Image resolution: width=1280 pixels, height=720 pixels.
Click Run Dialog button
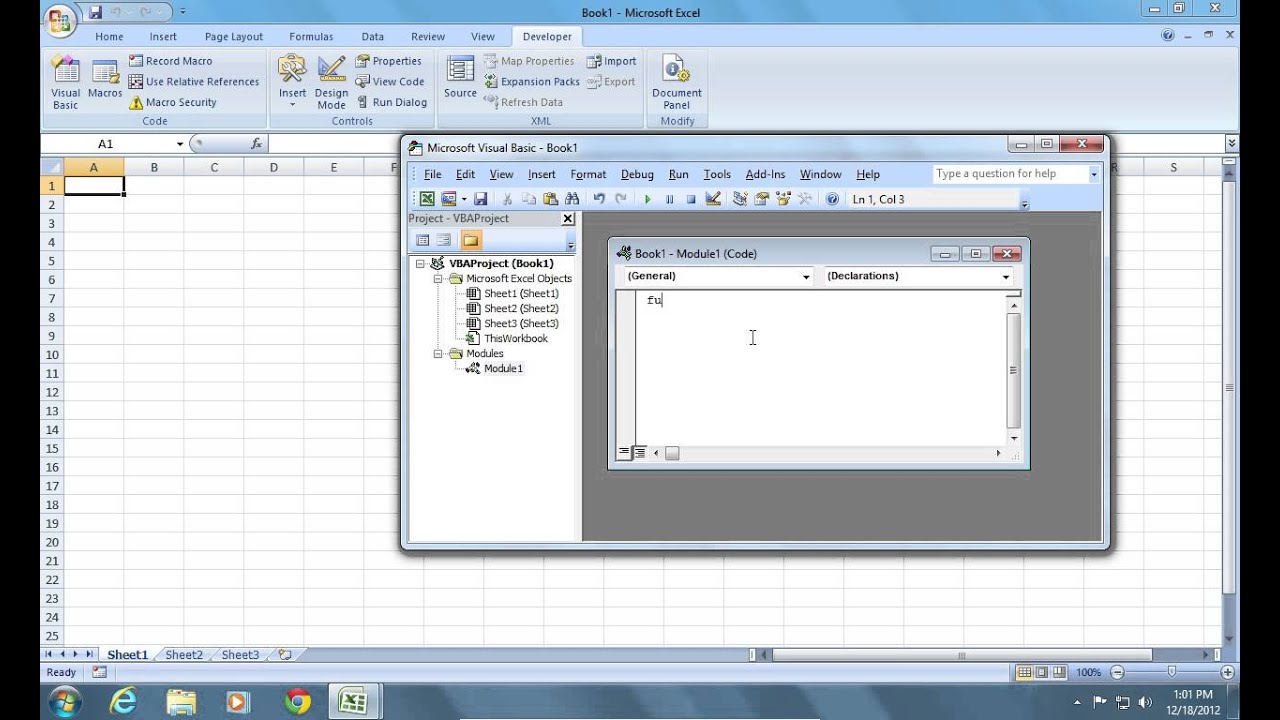391,102
